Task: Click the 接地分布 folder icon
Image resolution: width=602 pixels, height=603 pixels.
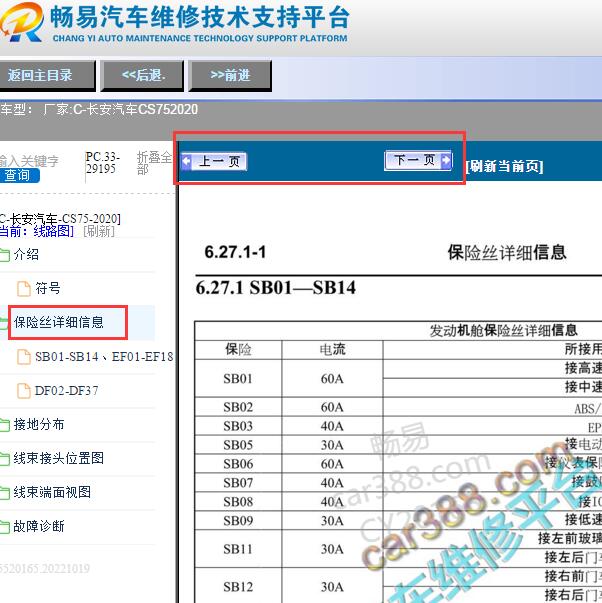Action: (x=5, y=425)
